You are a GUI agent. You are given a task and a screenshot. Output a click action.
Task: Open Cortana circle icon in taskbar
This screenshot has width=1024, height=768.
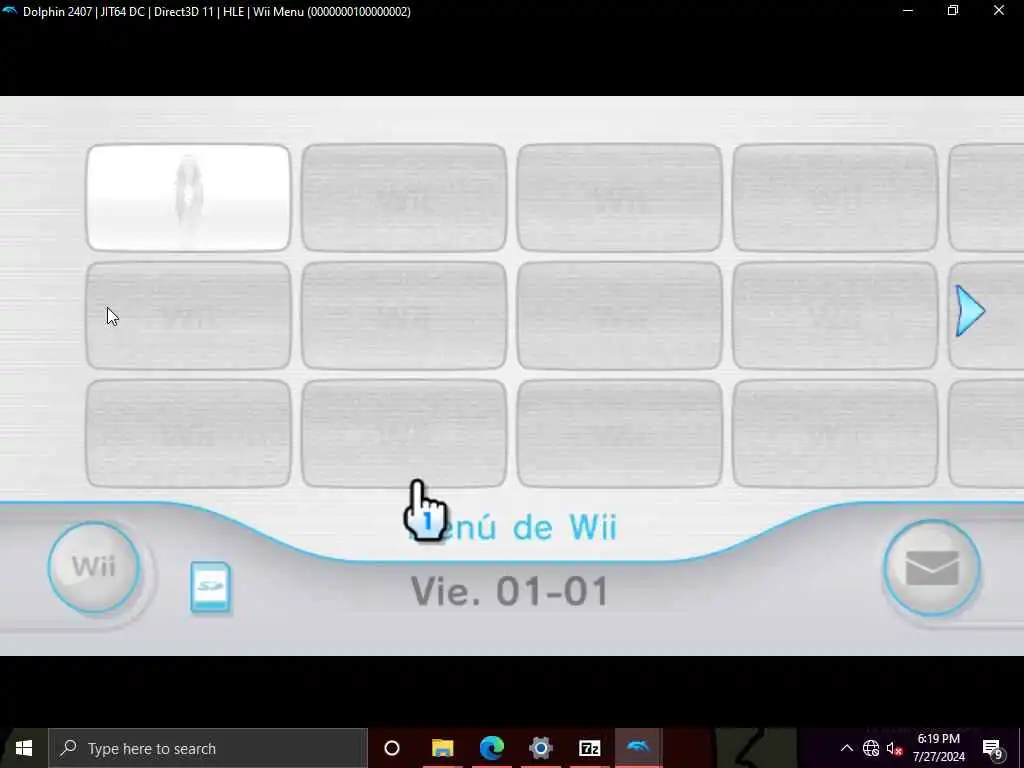pyautogui.click(x=392, y=748)
